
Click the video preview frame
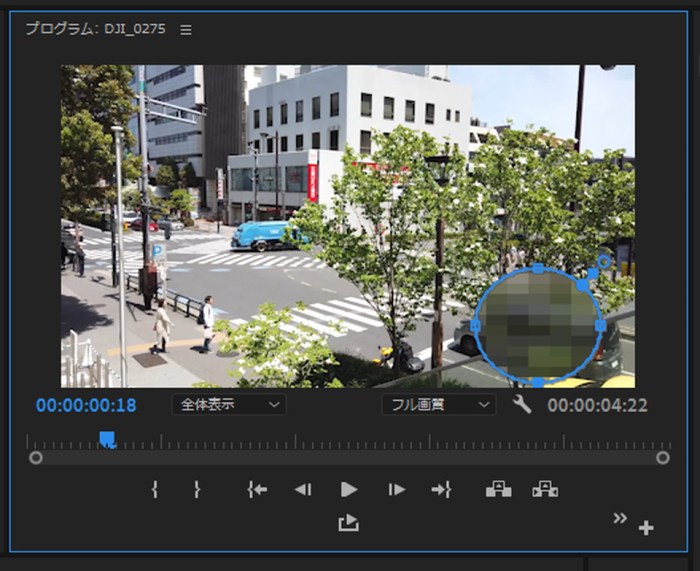click(x=348, y=226)
